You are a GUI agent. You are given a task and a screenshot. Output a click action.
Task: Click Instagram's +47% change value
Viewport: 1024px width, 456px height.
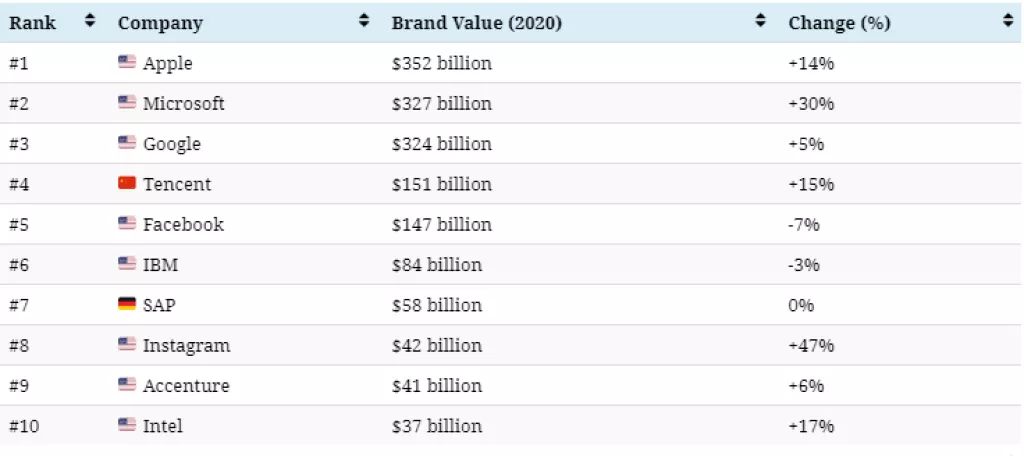811,345
